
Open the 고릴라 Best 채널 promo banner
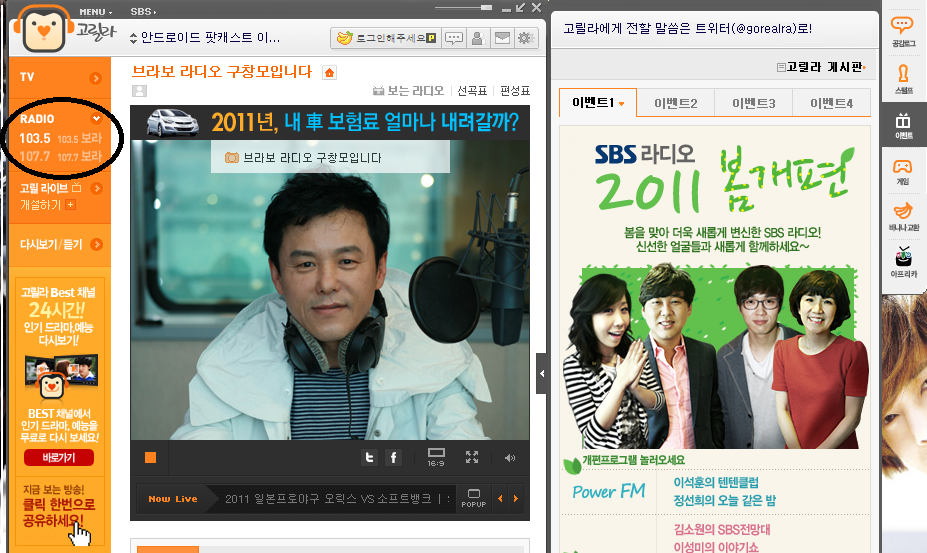coord(59,376)
